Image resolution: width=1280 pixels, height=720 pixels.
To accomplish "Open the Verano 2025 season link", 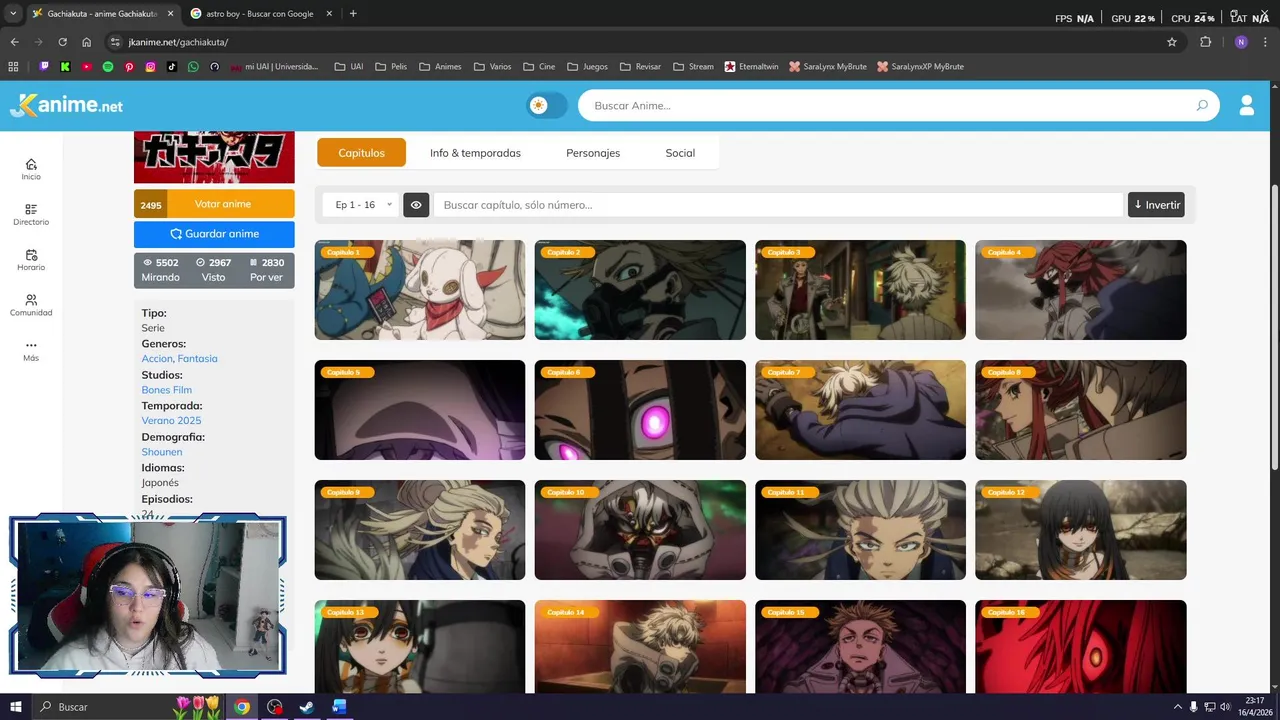I will pos(171,421).
